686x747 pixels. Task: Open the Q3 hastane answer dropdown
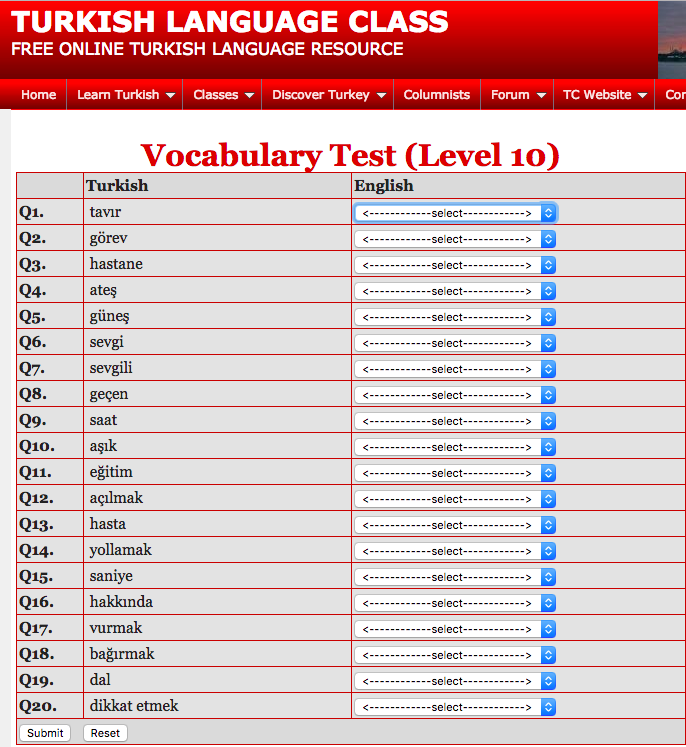click(x=455, y=265)
